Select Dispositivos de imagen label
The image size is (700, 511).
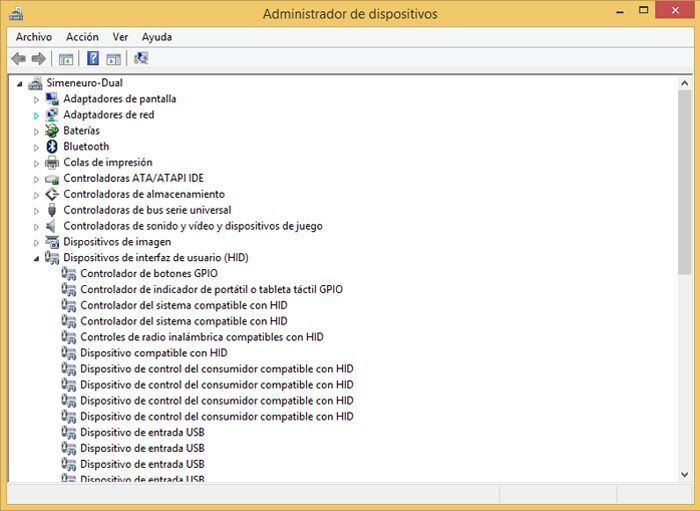tap(117, 242)
